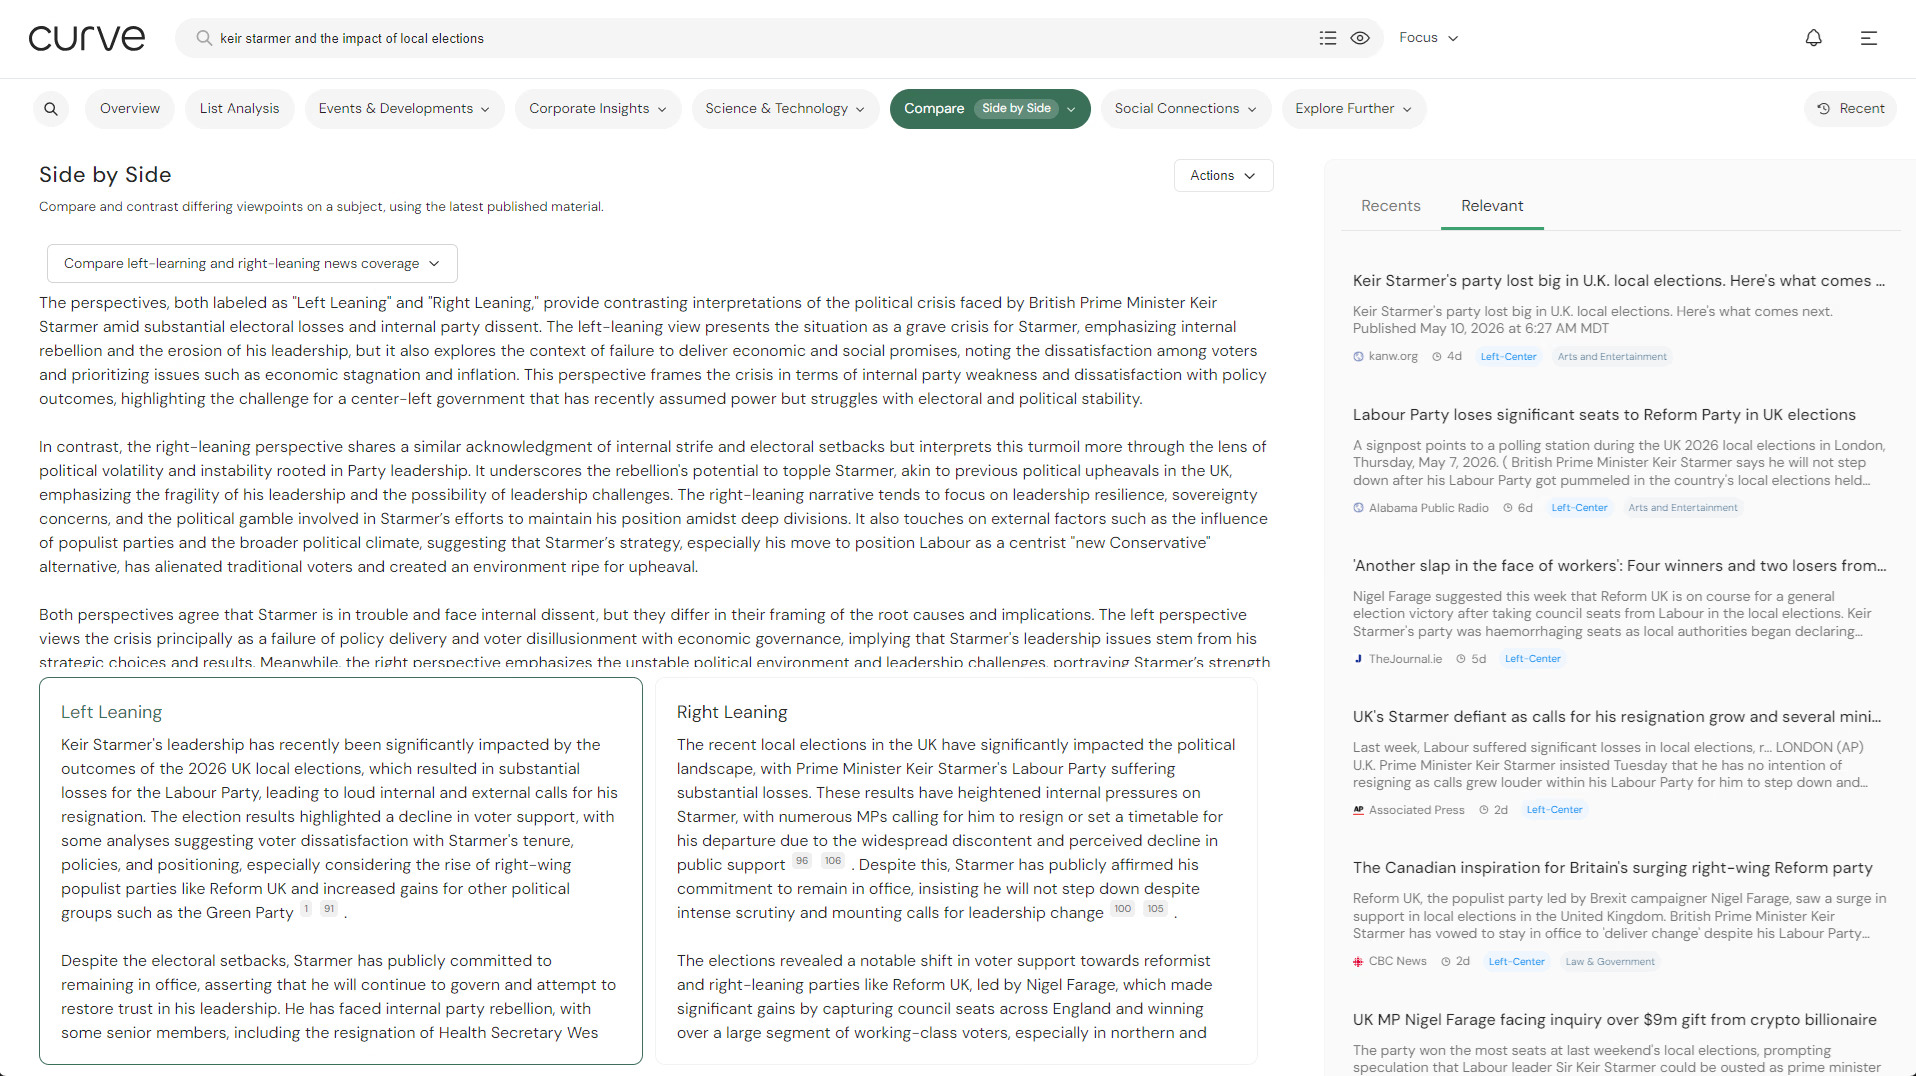The image size is (1916, 1076).
Task: Expand the Social Connections menu
Action: [x=1186, y=109]
